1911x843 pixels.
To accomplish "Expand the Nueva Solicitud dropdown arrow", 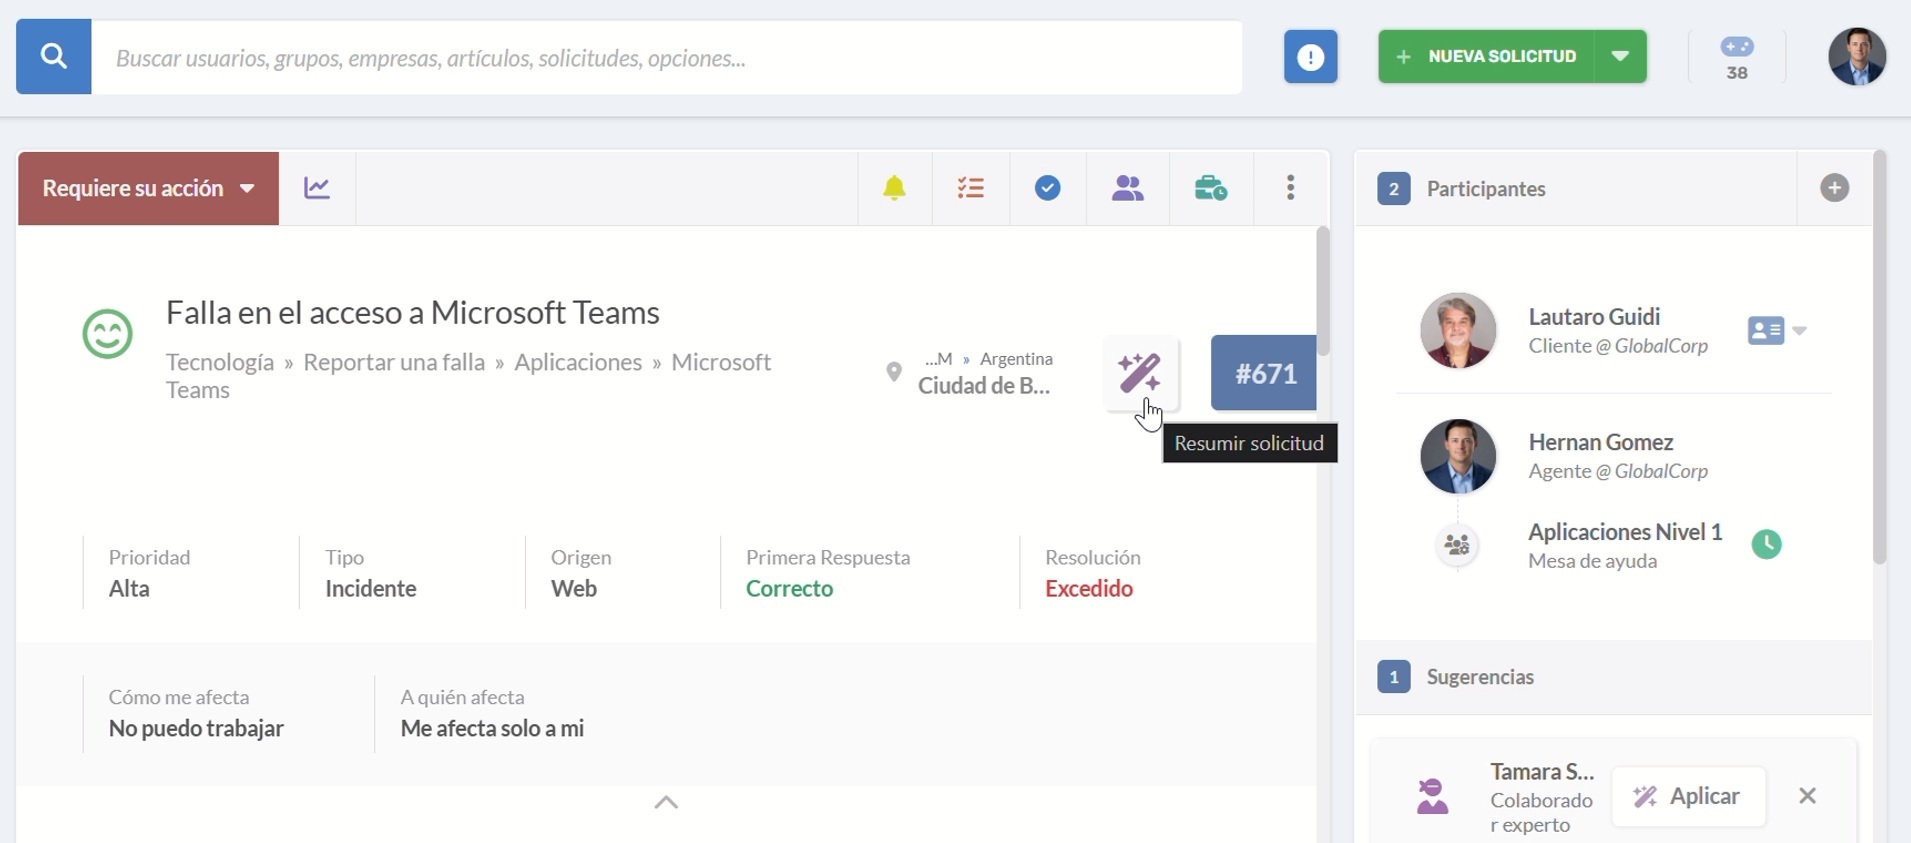I will pyautogui.click(x=1620, y=57).
